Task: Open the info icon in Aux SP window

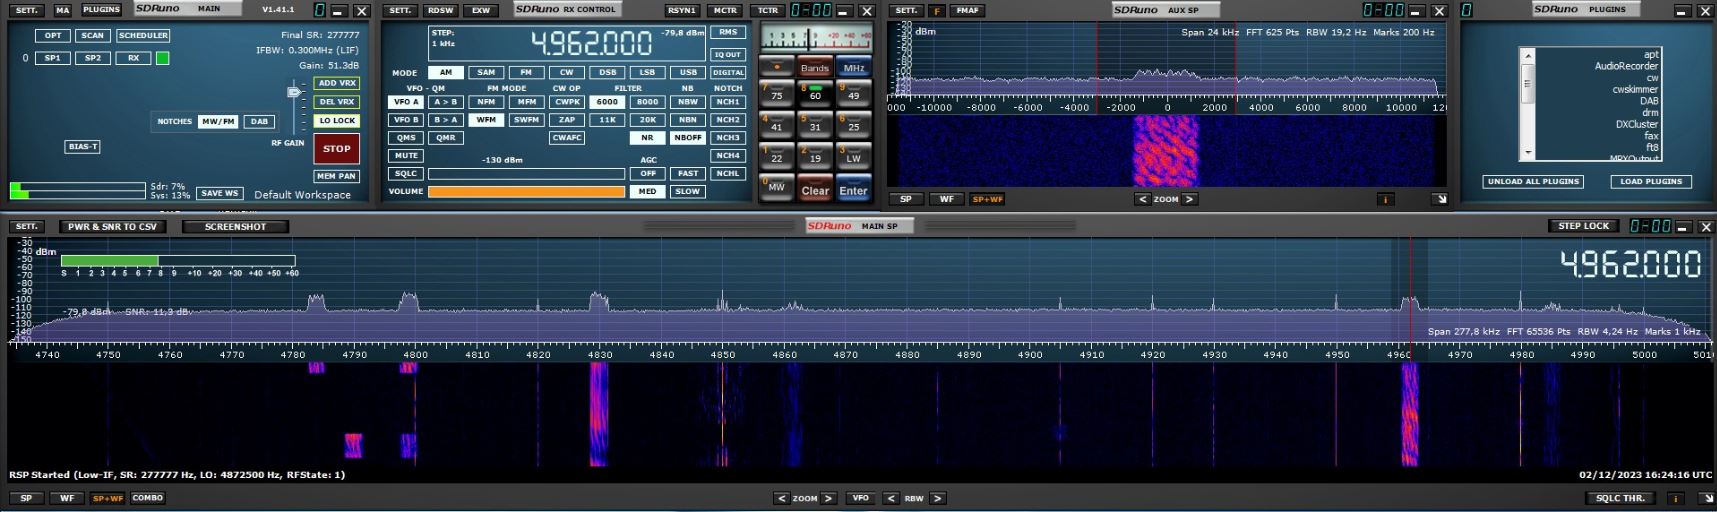Action: click(x=1385, y=199)
